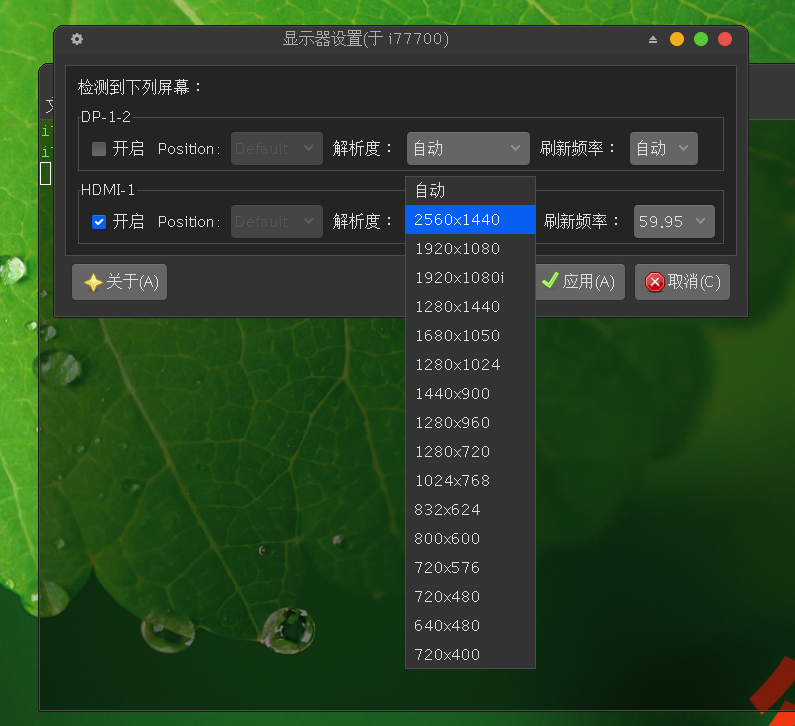Select 自动 in the resolution list
Image resolution: width=795 pixels, height=726 pixels.
(x=471, y=191)
